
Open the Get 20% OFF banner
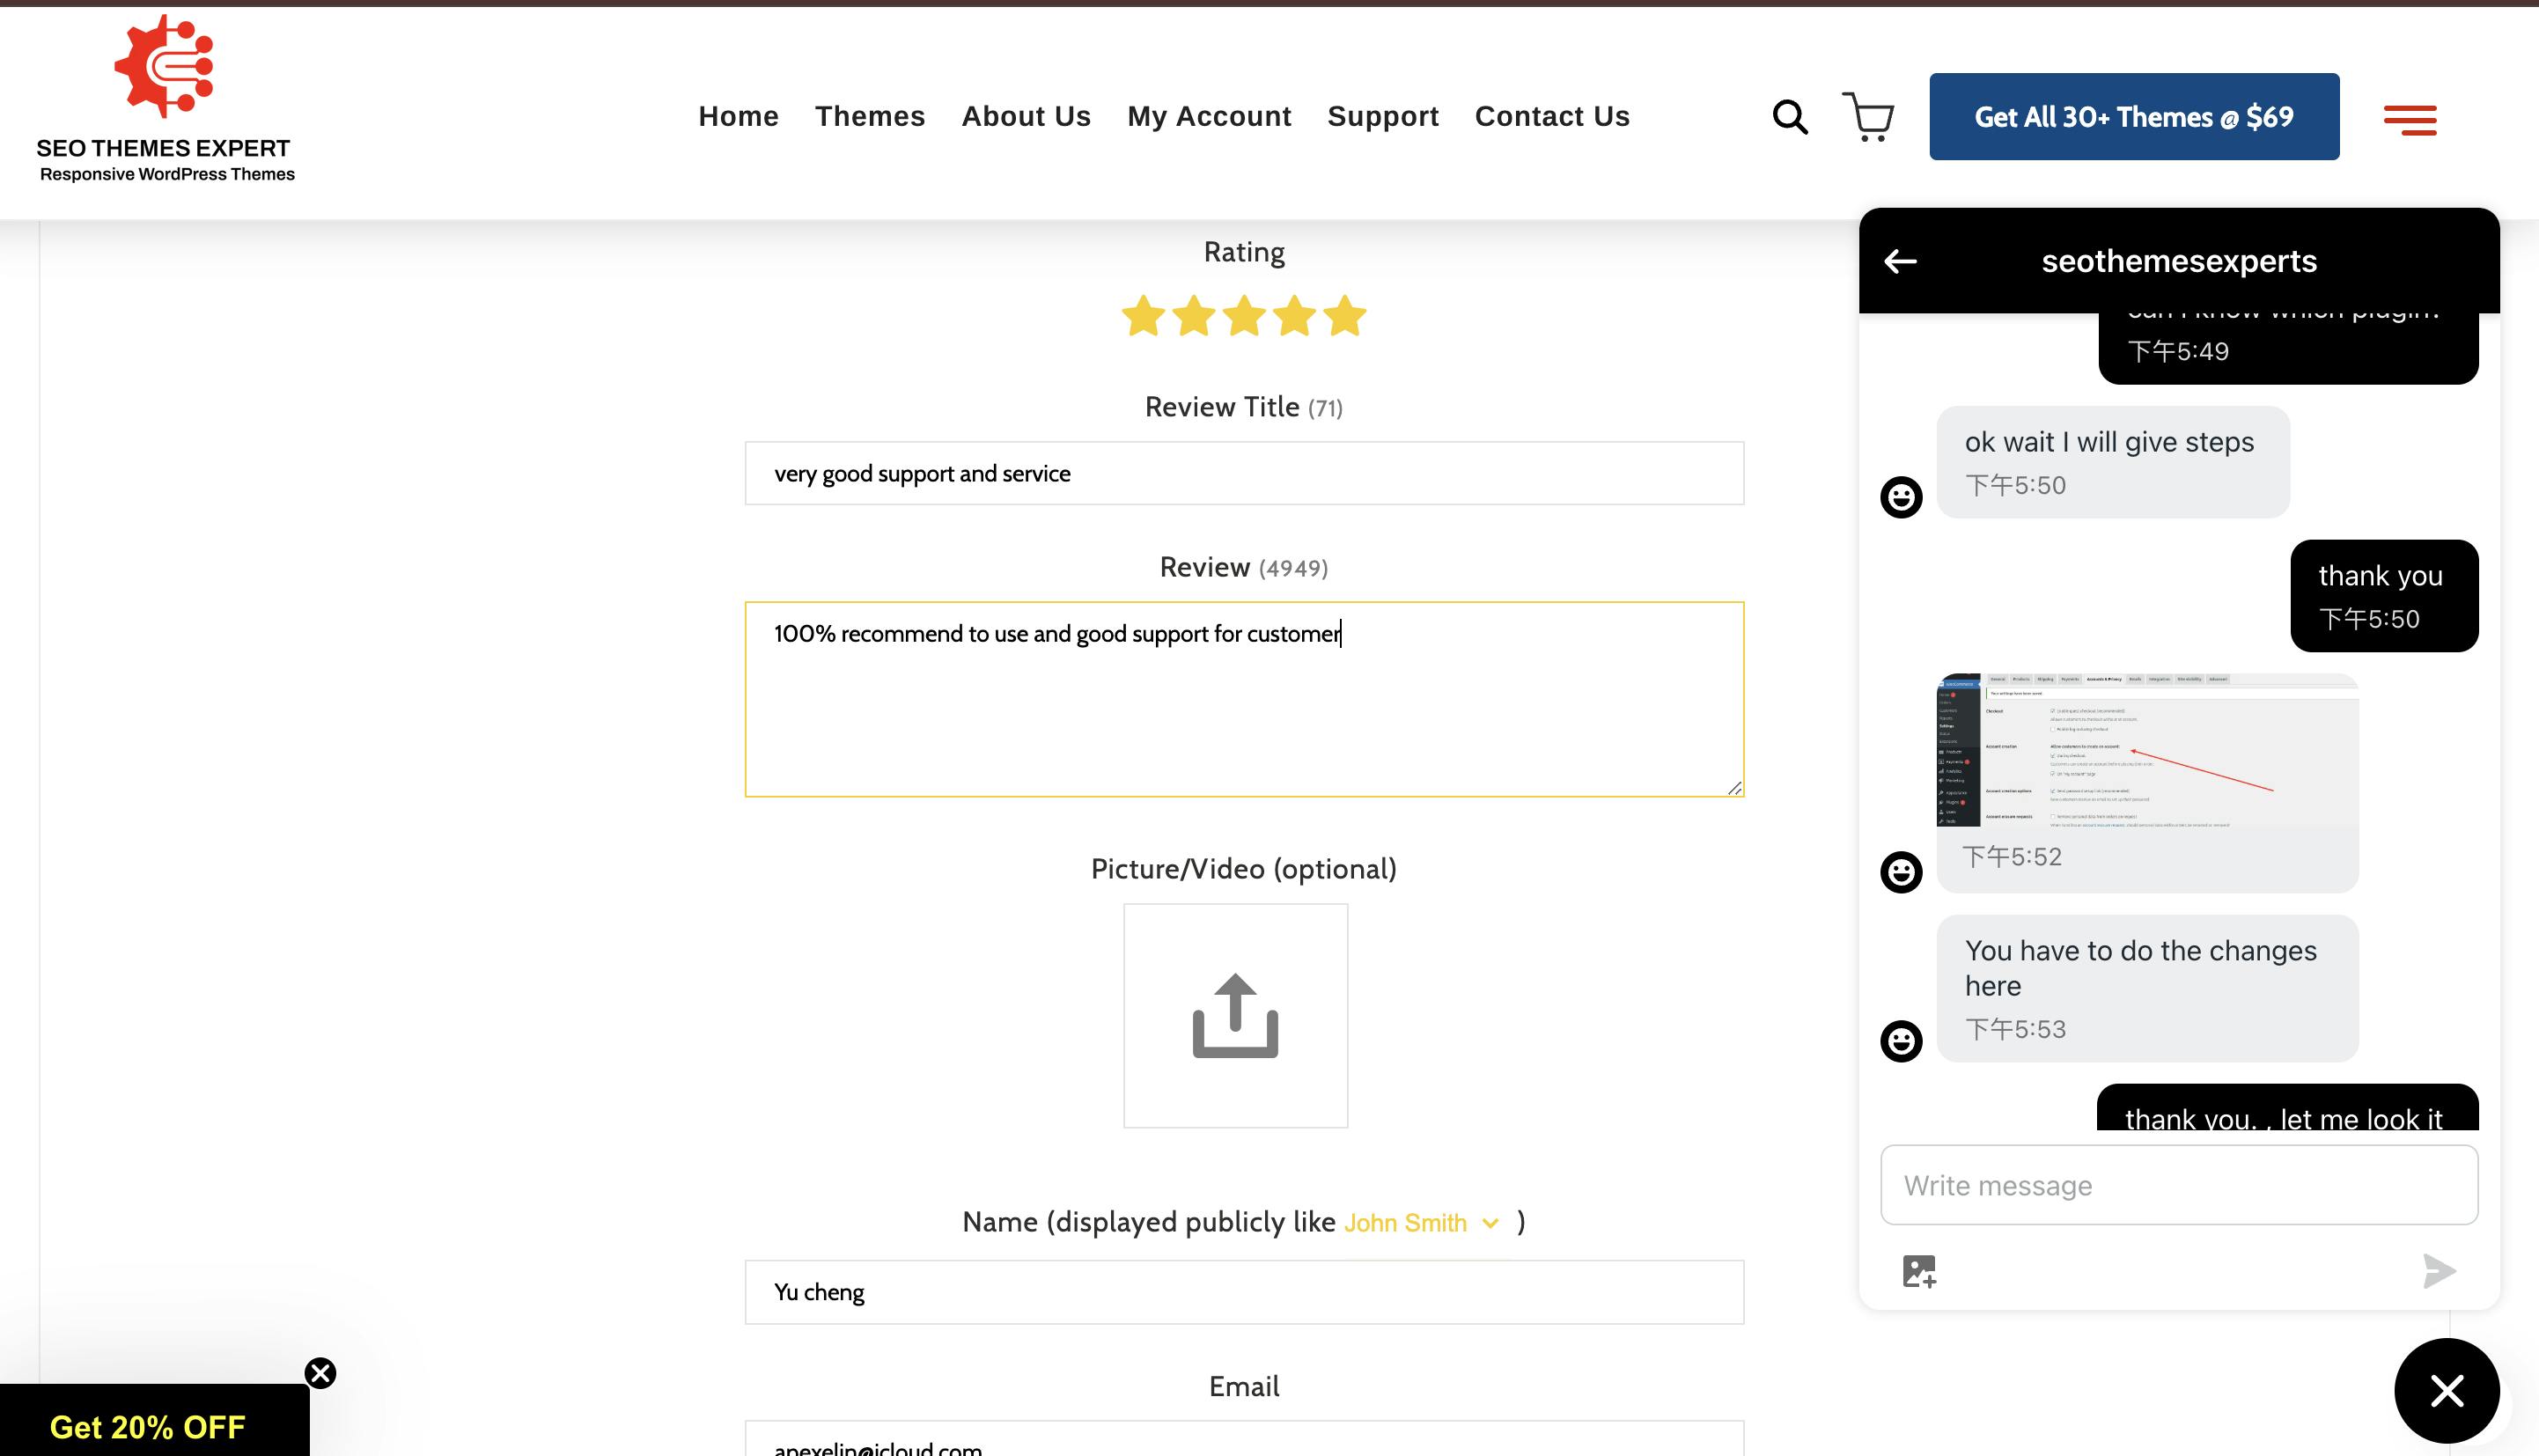tap(148, 1426)
